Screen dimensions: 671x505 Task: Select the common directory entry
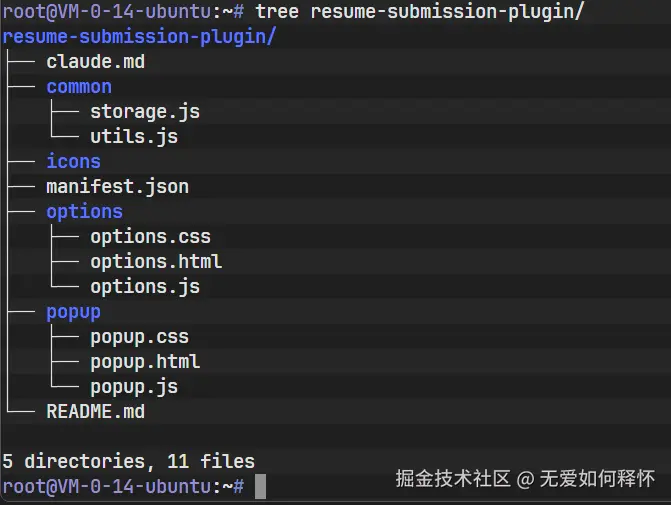tap(79, 87)
